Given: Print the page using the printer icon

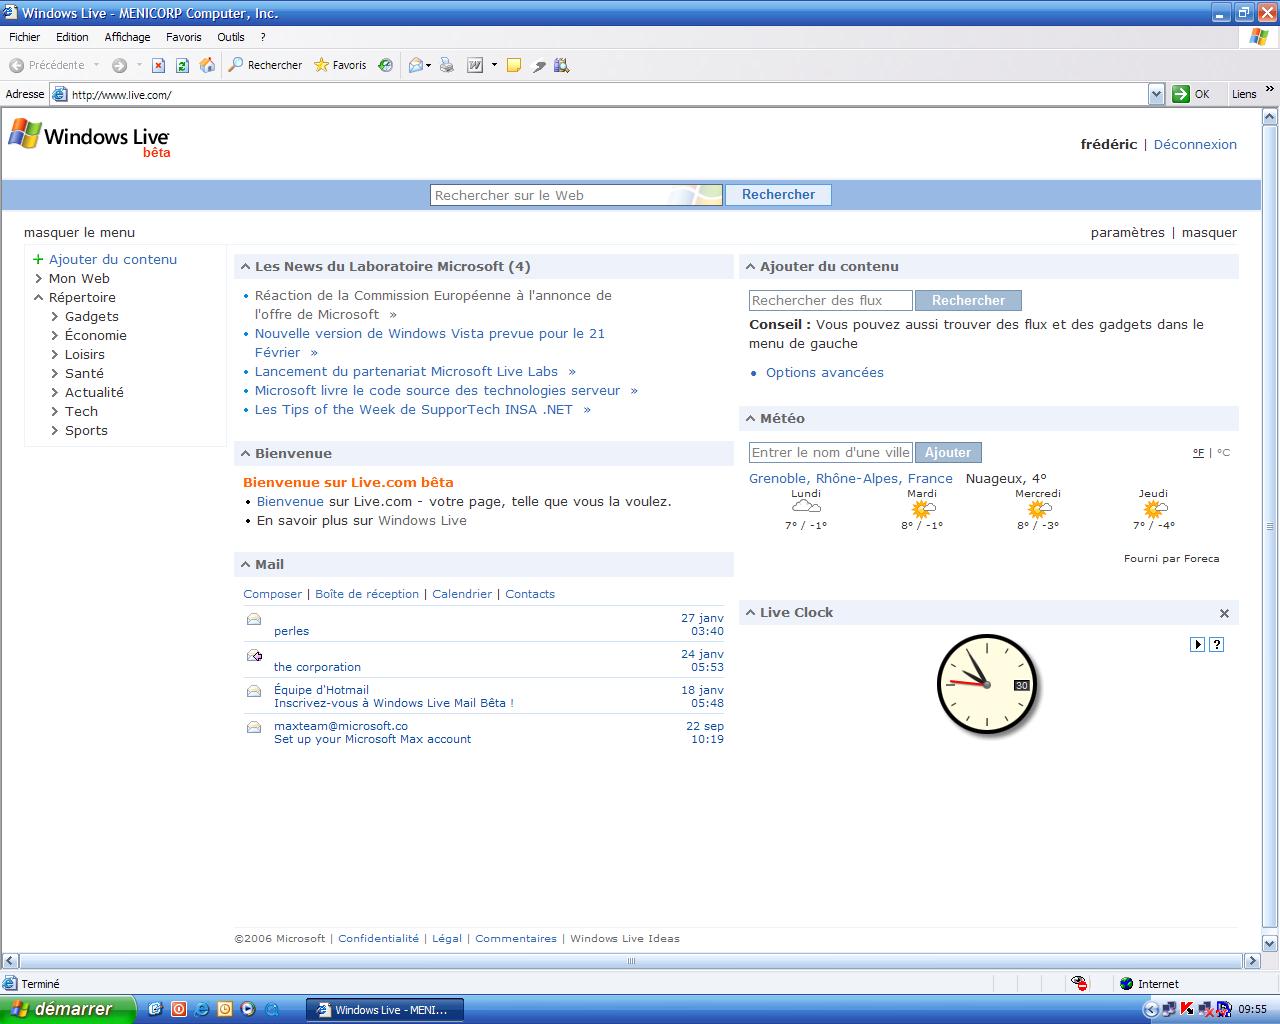Looking at the screenshot, I should click(x=447, y=65).
